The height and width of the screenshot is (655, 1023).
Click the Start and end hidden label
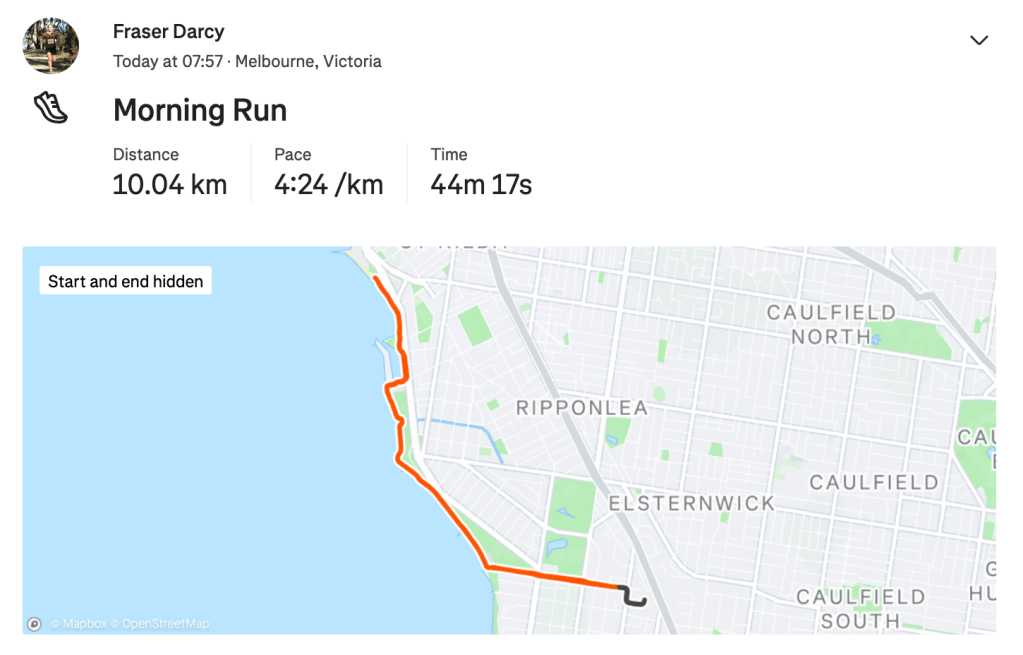click(125, 281)
